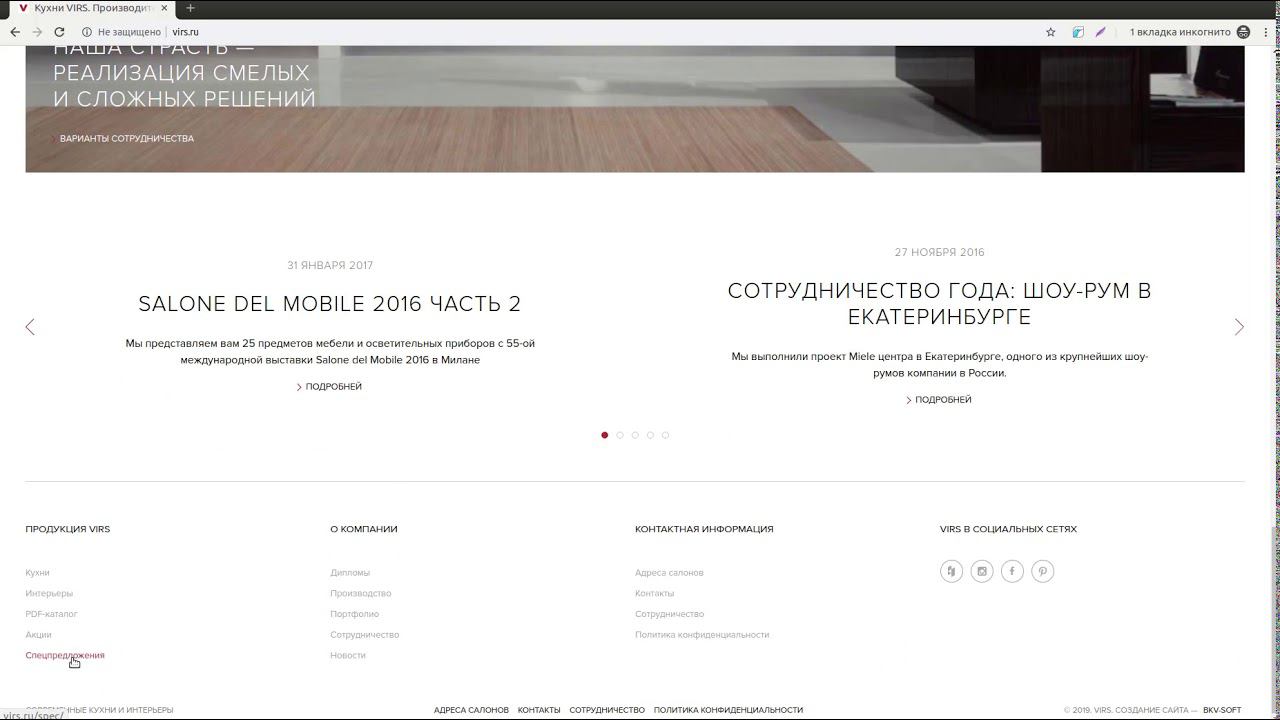Open Подробней under Salone del Mobile article
The width and height of the screenshot is (1280, 720).
pyautogui.click(x=330, y=386)
